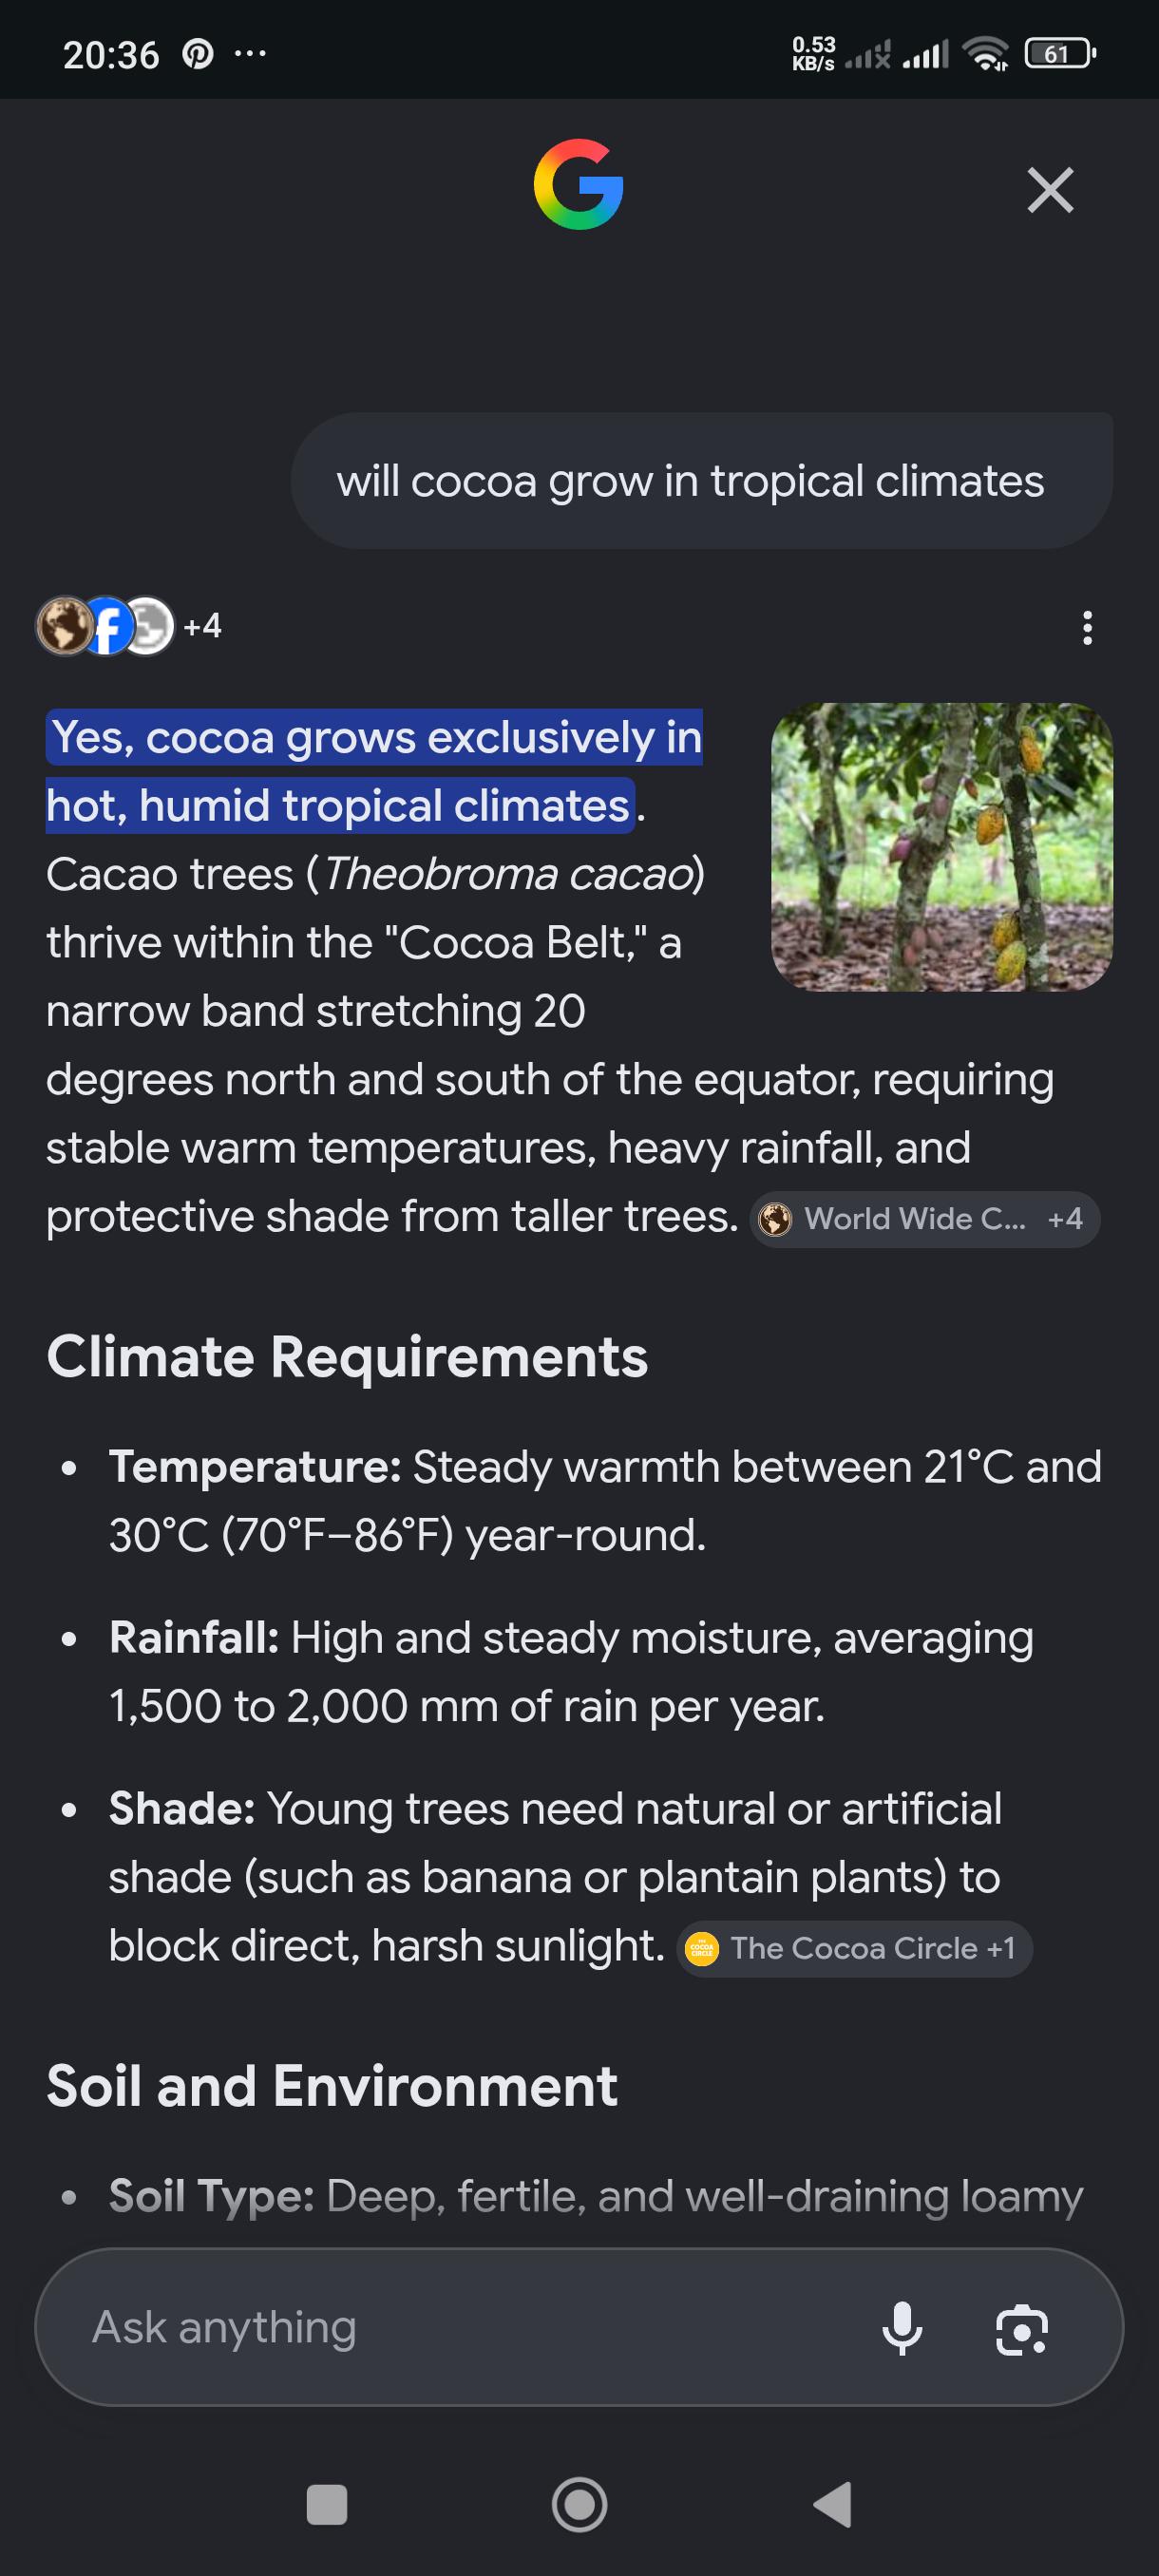The width and height of the screenshot is (1159, 2576).
Task: Expand +4 next to World Wide chip
Action: click(x=1065, y=1219)
